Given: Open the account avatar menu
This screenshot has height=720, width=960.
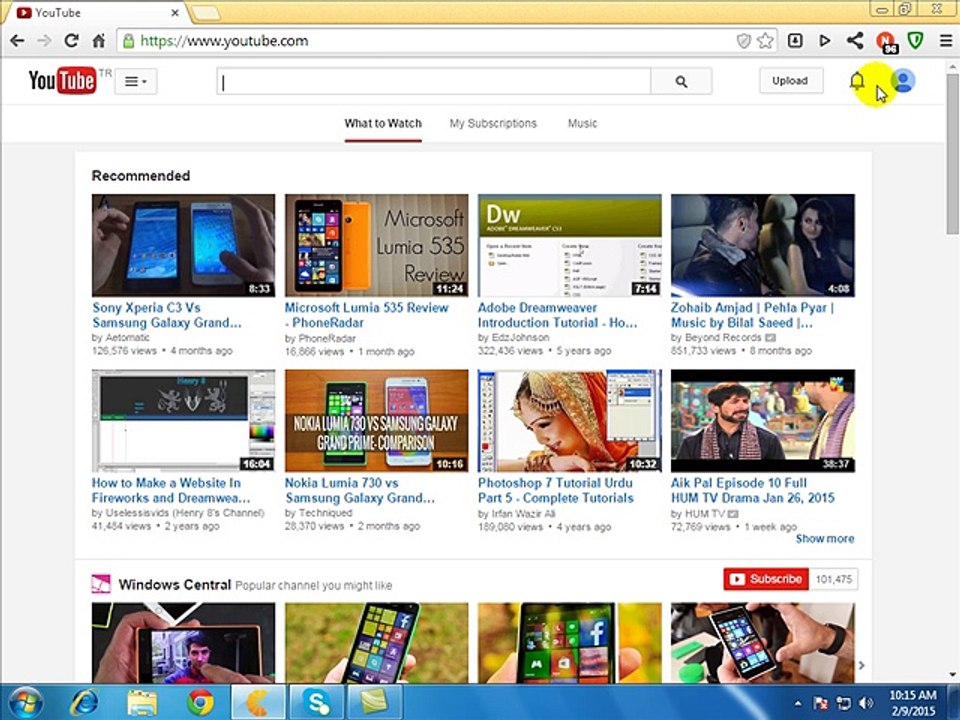Looking at the screenshot, I should (902, 81).
